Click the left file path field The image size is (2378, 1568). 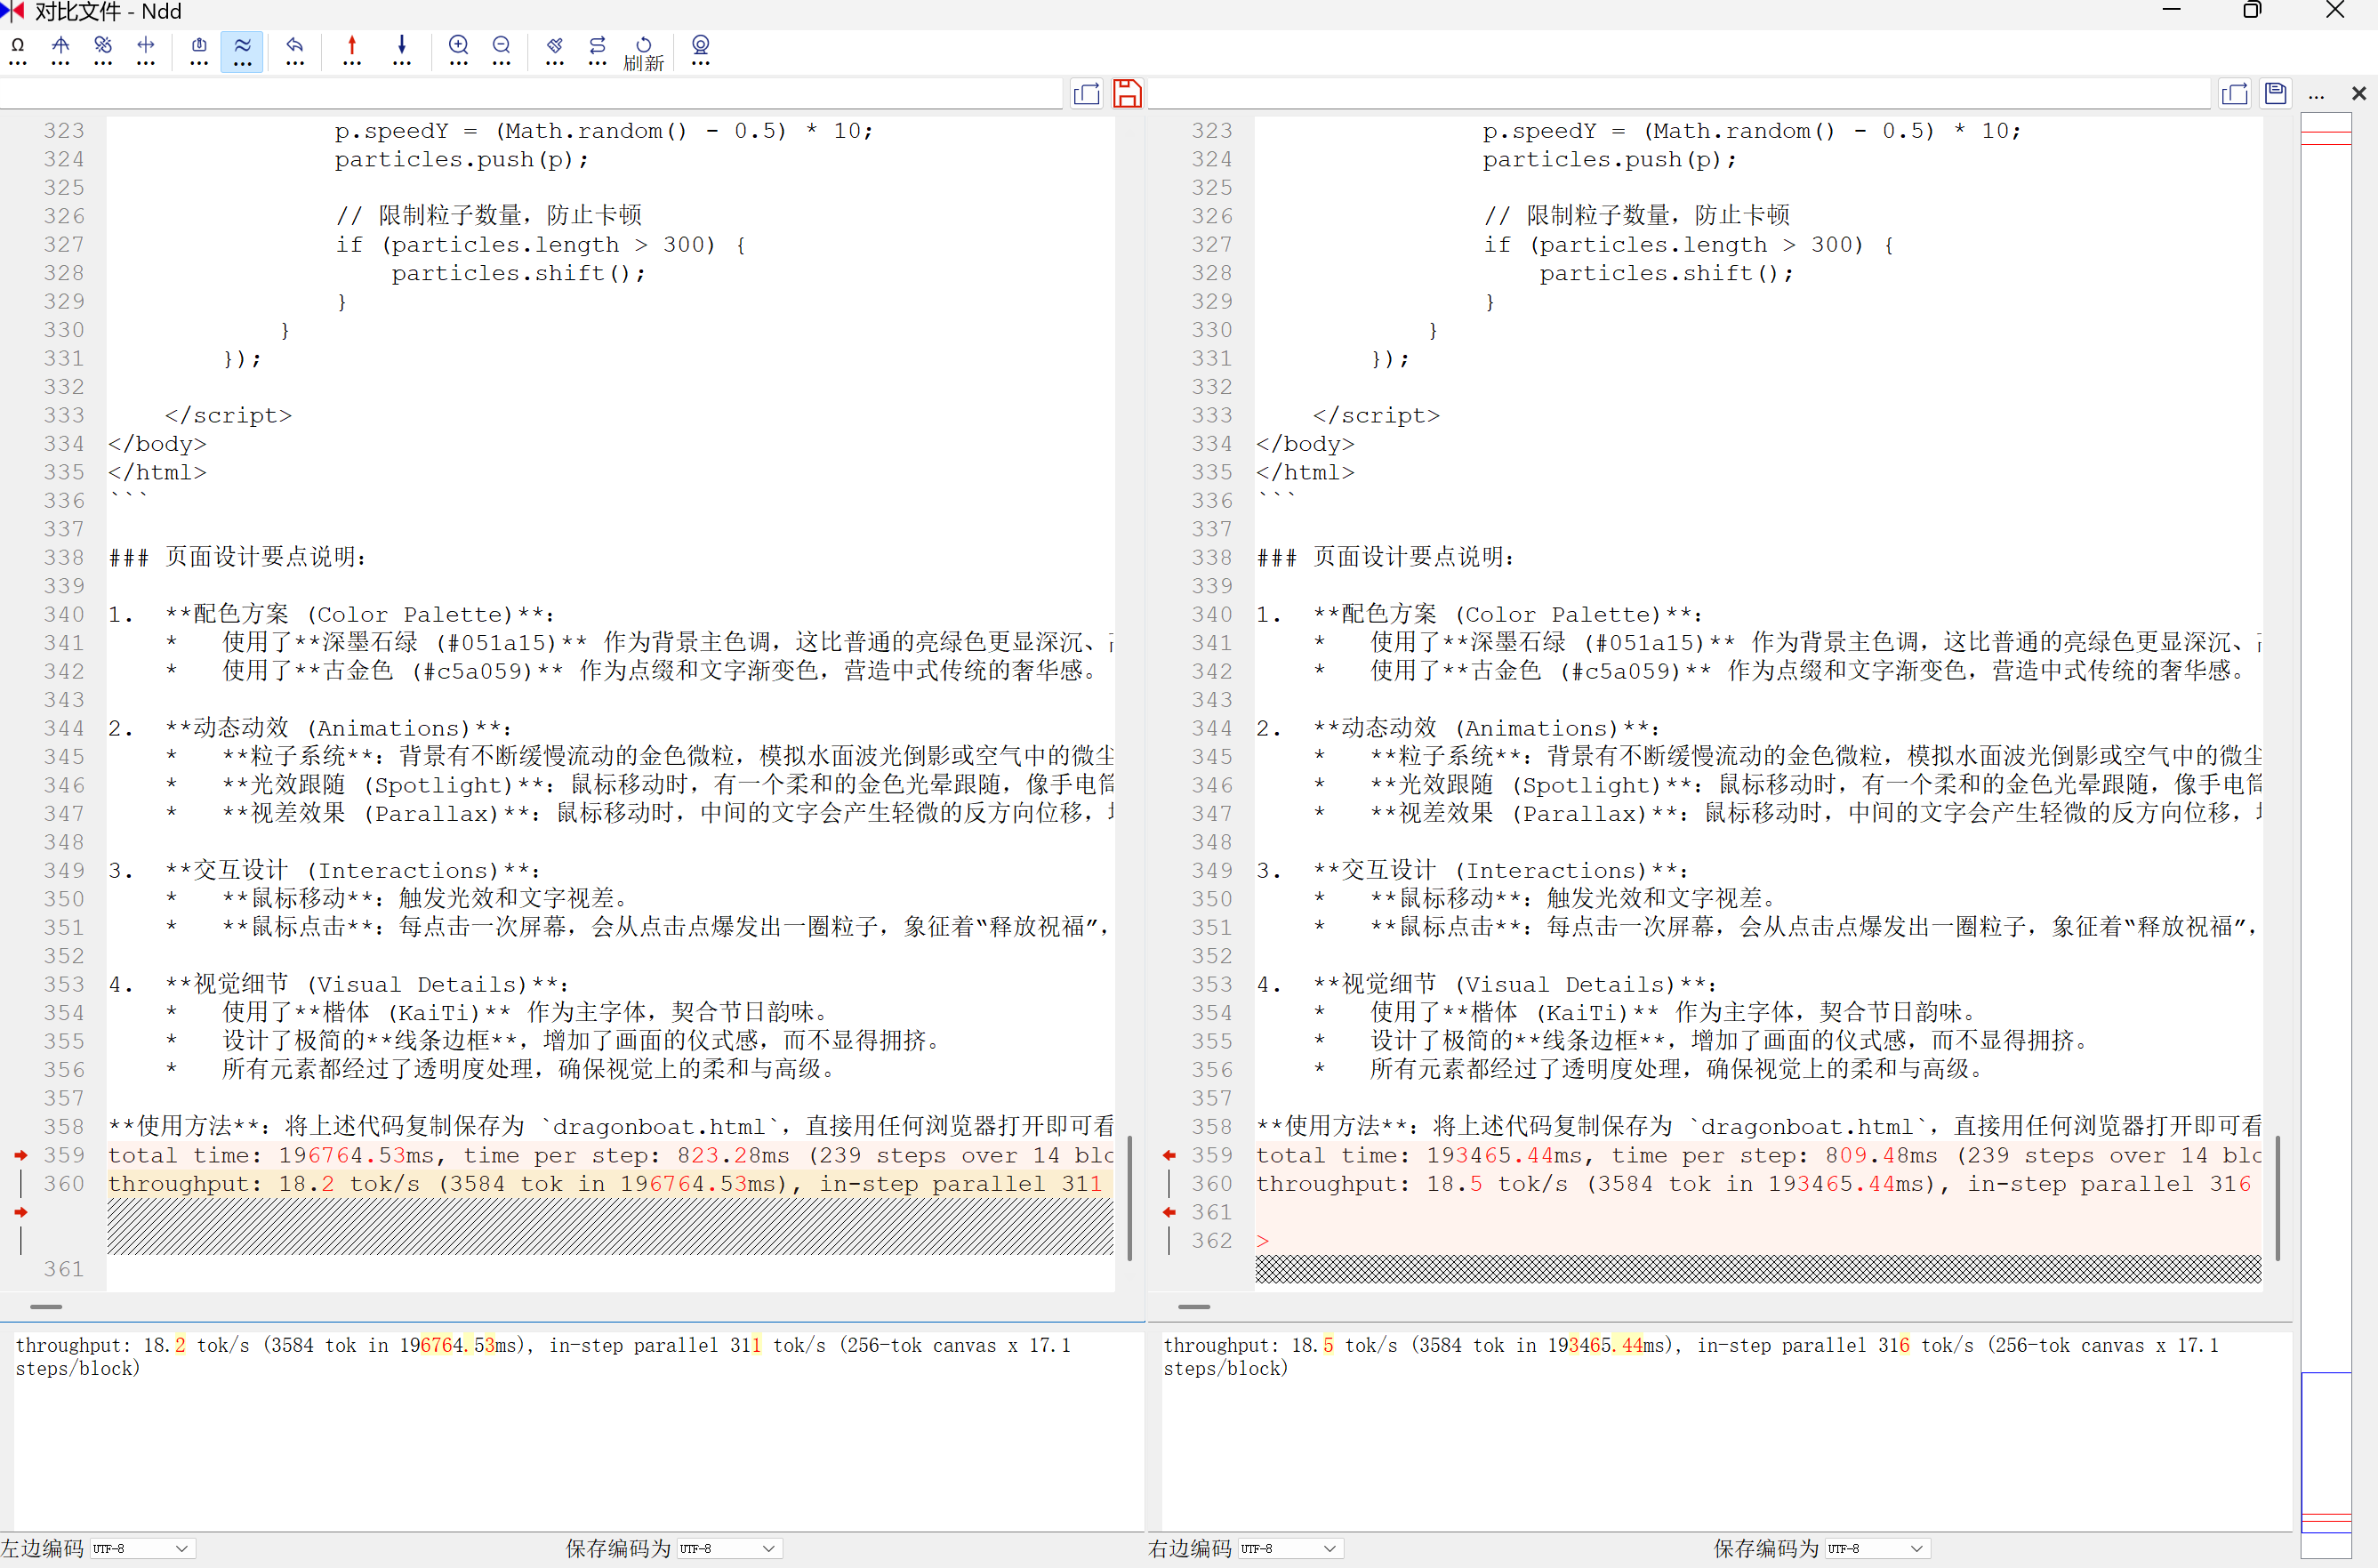point(532,94)
